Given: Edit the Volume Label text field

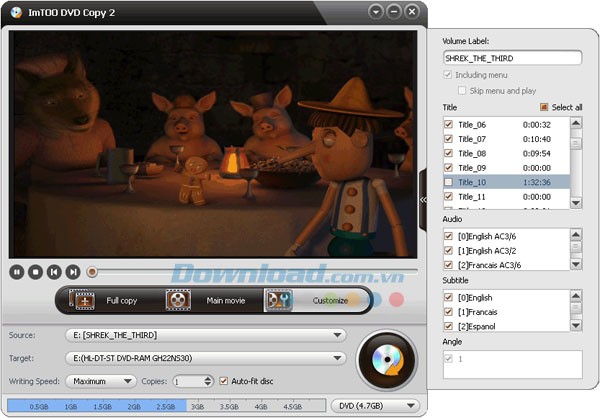Looking at the screenshot, I should click(512, 58).
